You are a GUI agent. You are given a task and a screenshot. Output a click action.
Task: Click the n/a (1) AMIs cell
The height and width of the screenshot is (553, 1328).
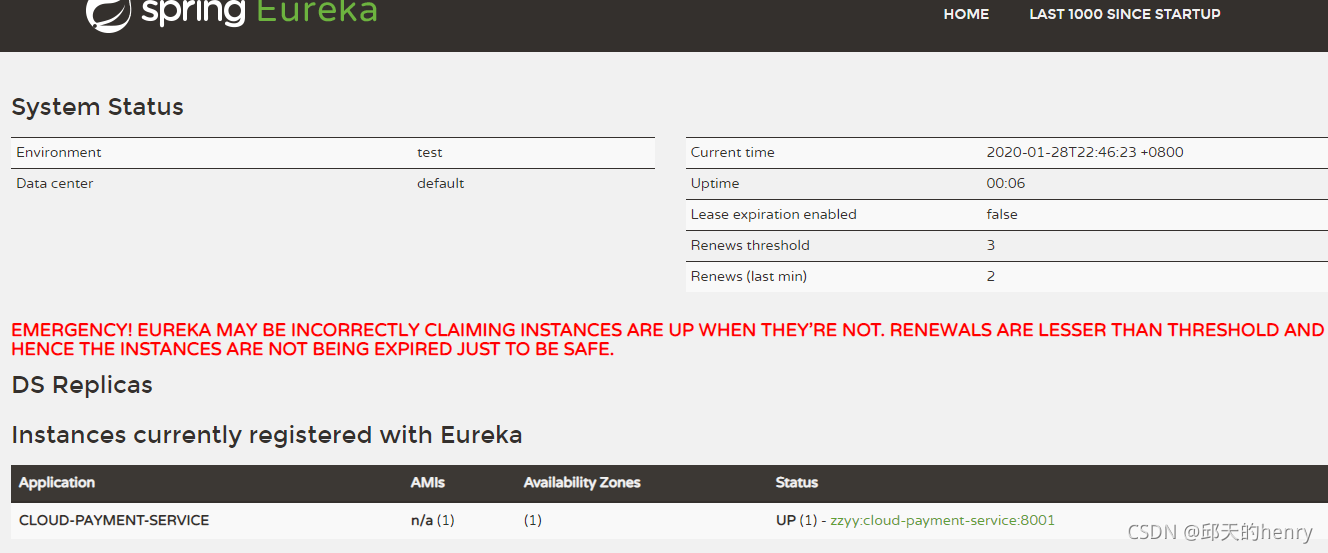pyautogui.click(x=433, y=520)
